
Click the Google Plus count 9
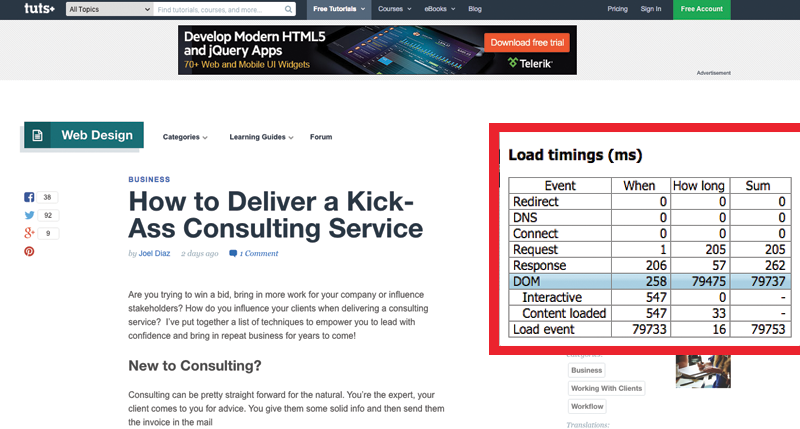tap(48, 234)
